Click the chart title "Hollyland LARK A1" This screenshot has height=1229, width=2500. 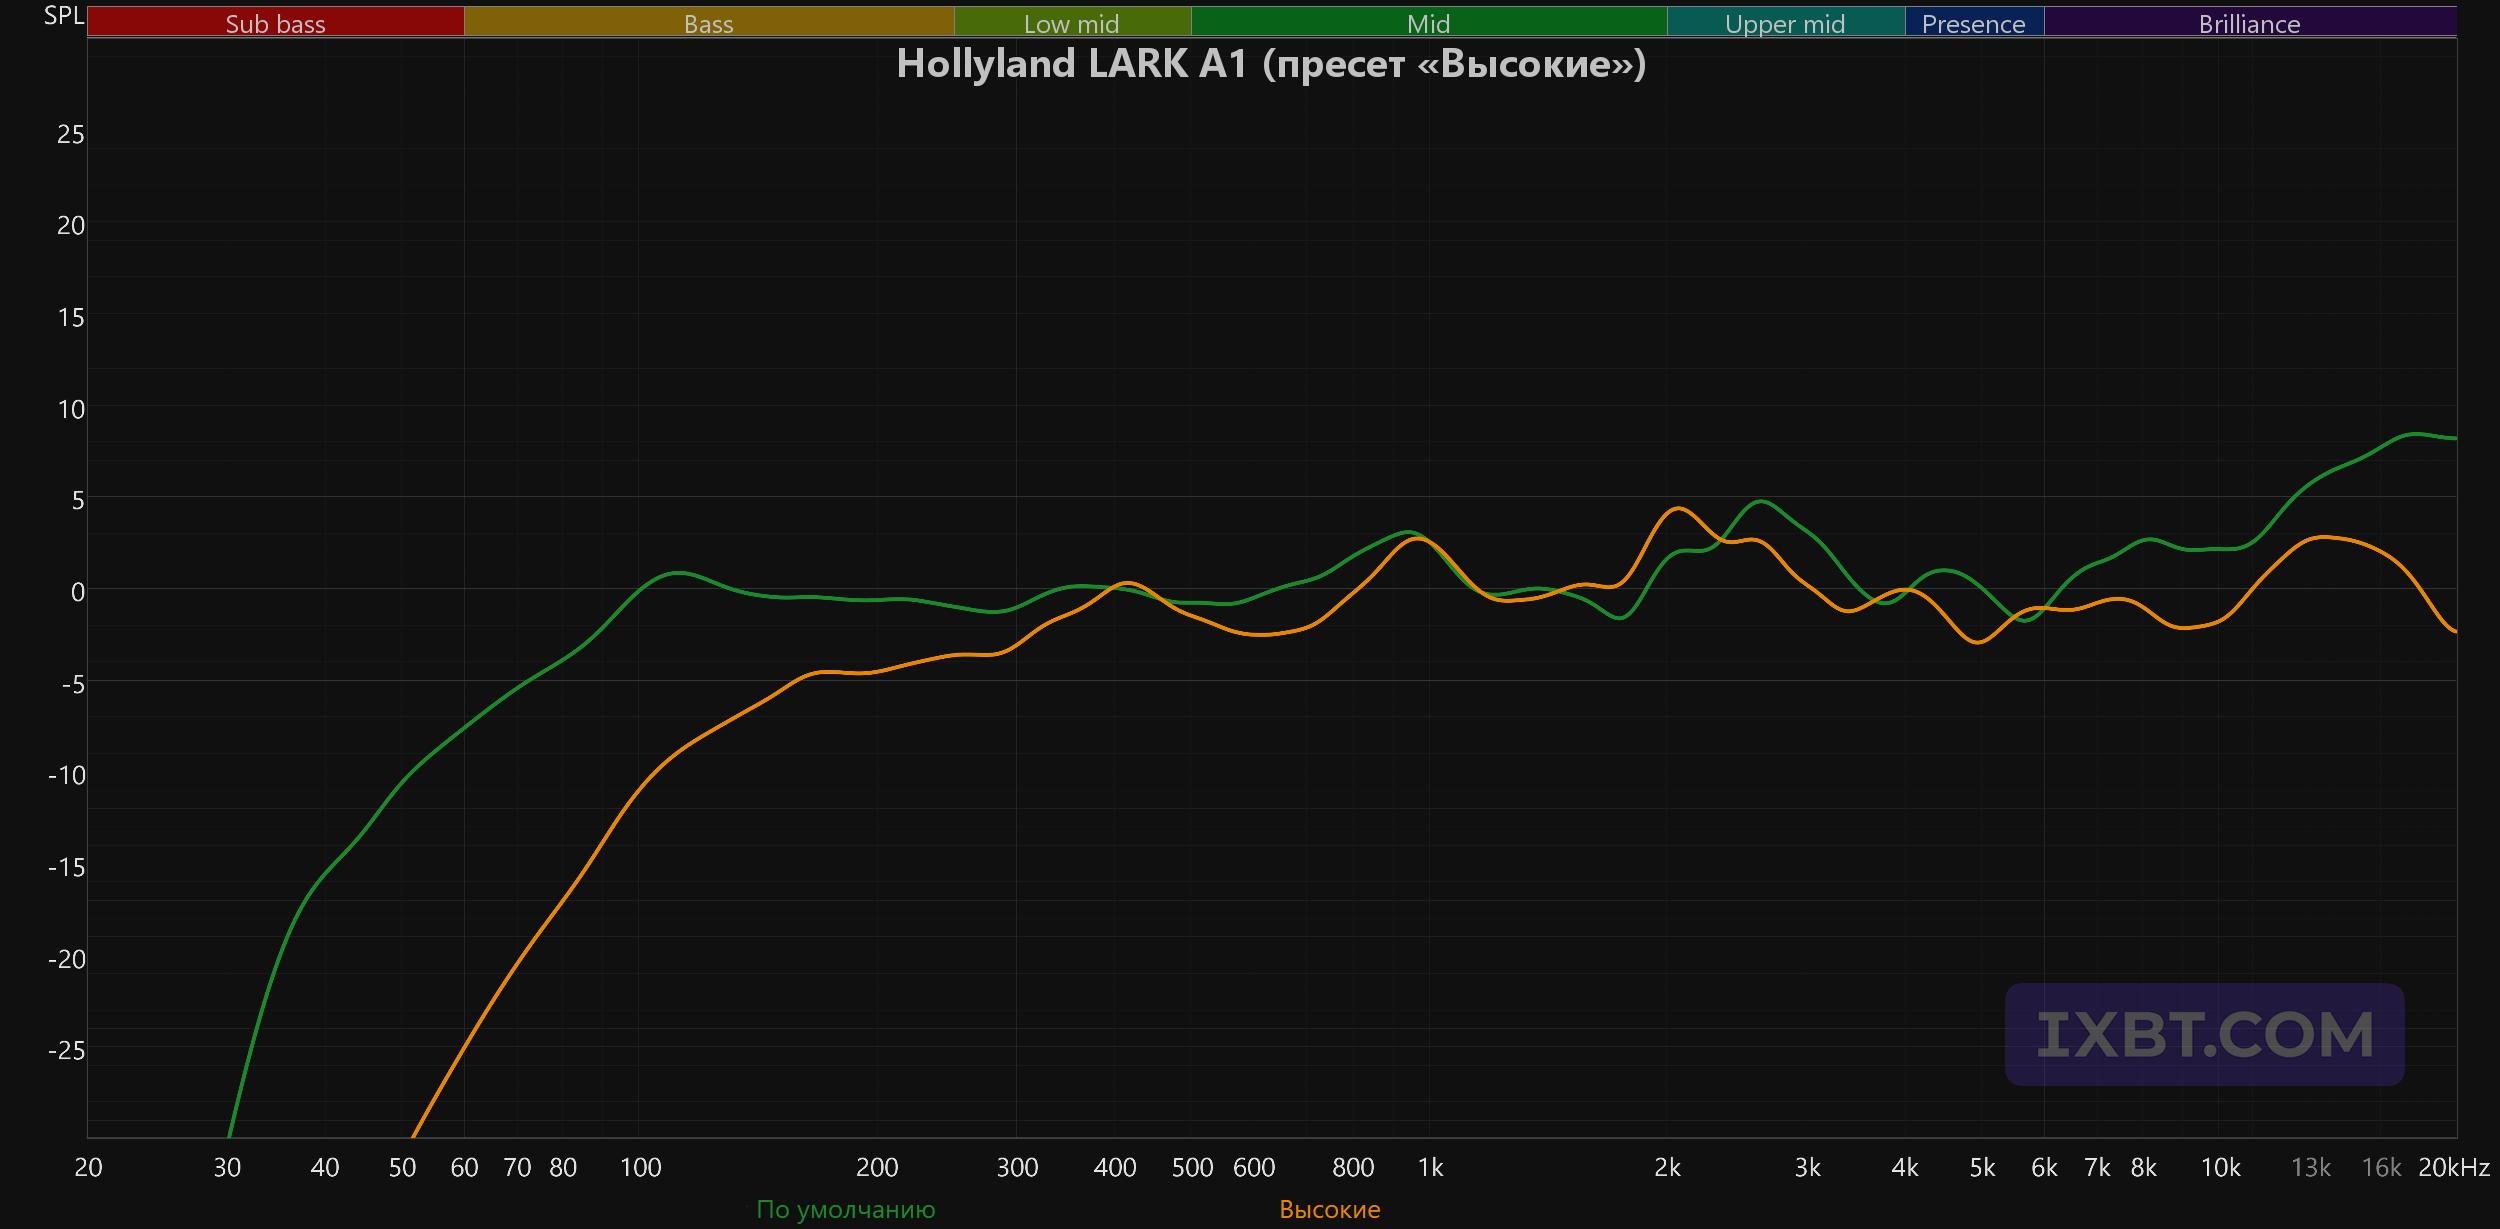pyautogui.click(x=1072, y=64)
